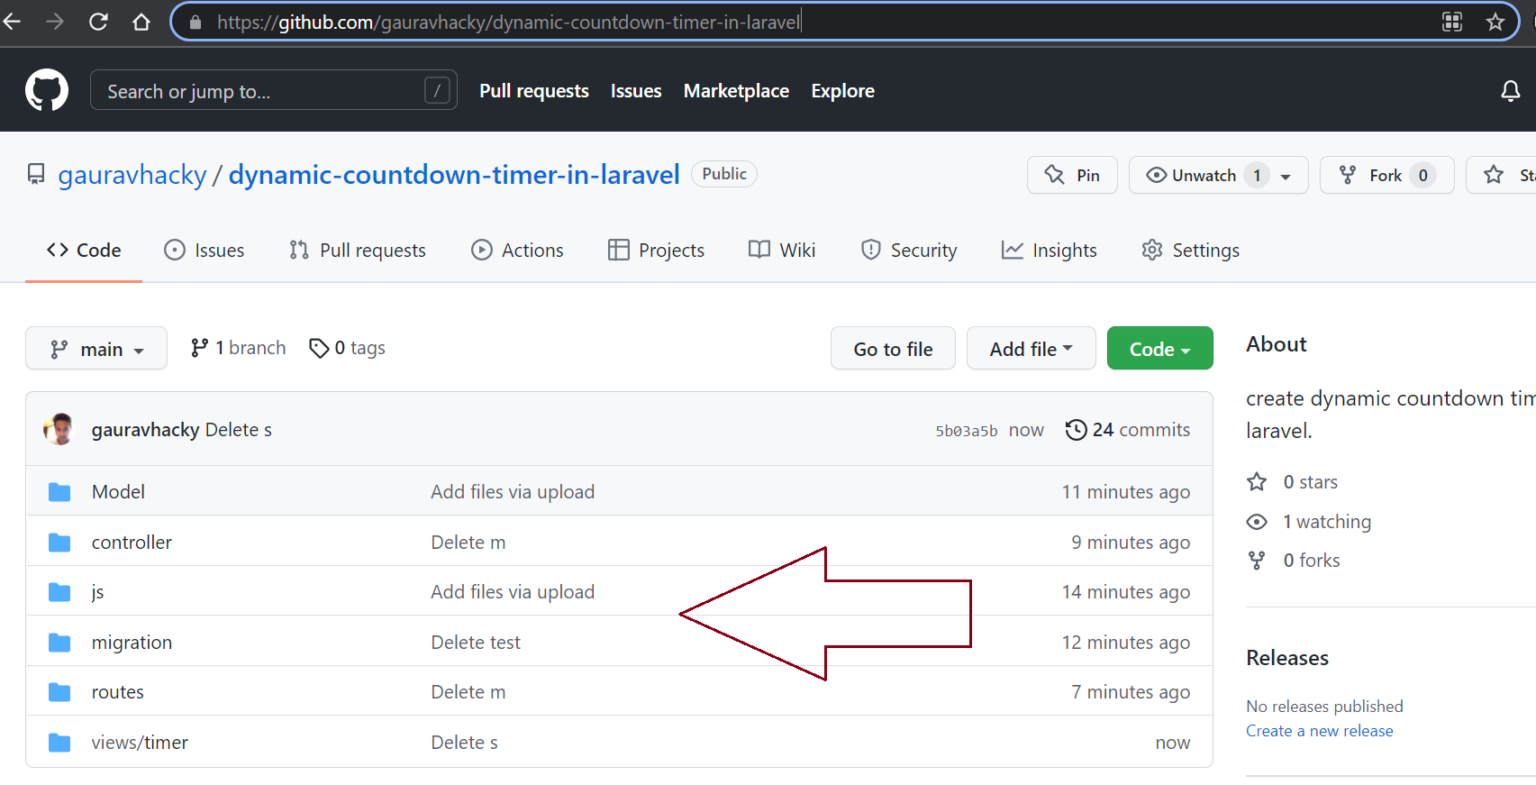
Task: Pin this repository
Action: pos(1072,175)
